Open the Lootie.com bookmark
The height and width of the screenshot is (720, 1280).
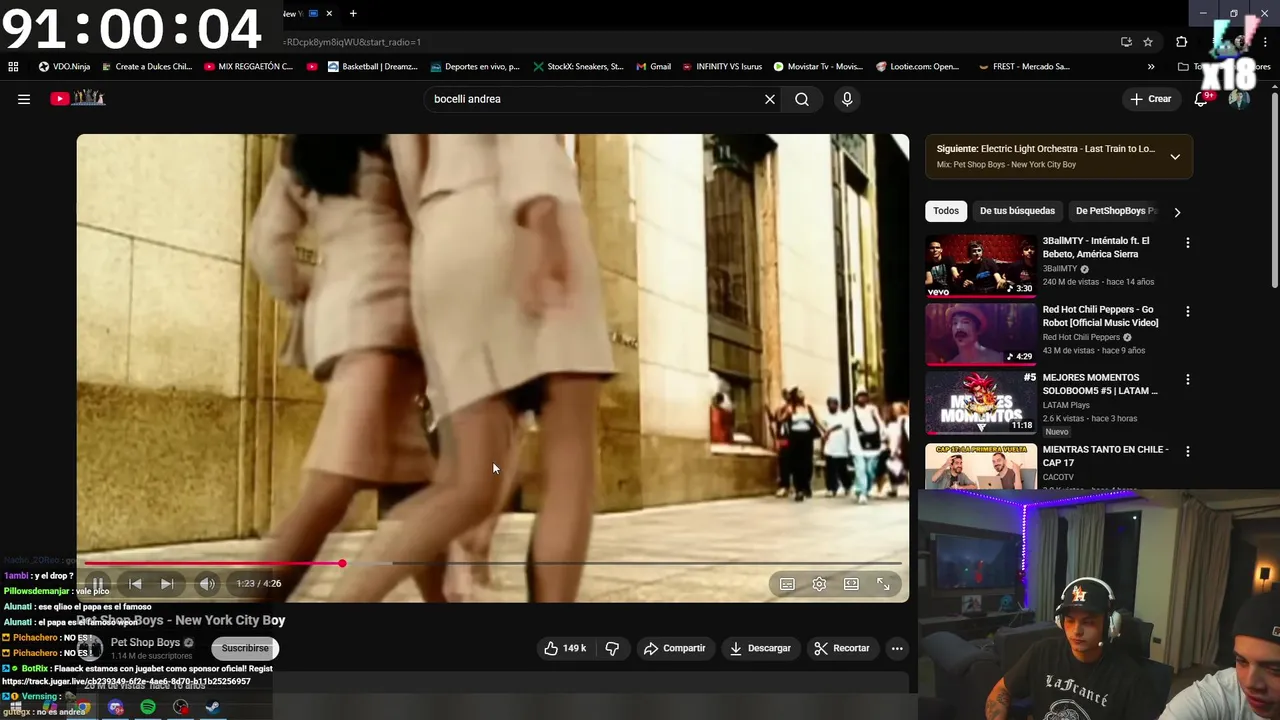point(917,67)
